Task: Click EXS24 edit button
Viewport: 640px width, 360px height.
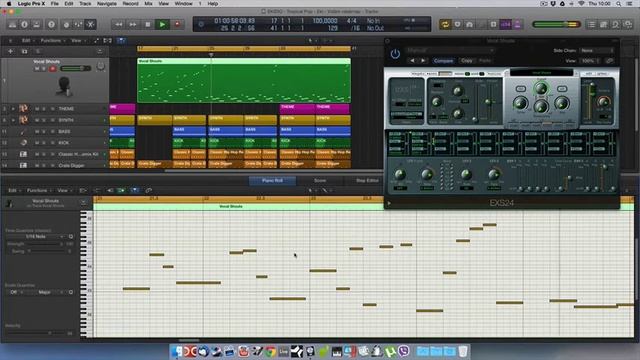Action: (x=588, y=74)
